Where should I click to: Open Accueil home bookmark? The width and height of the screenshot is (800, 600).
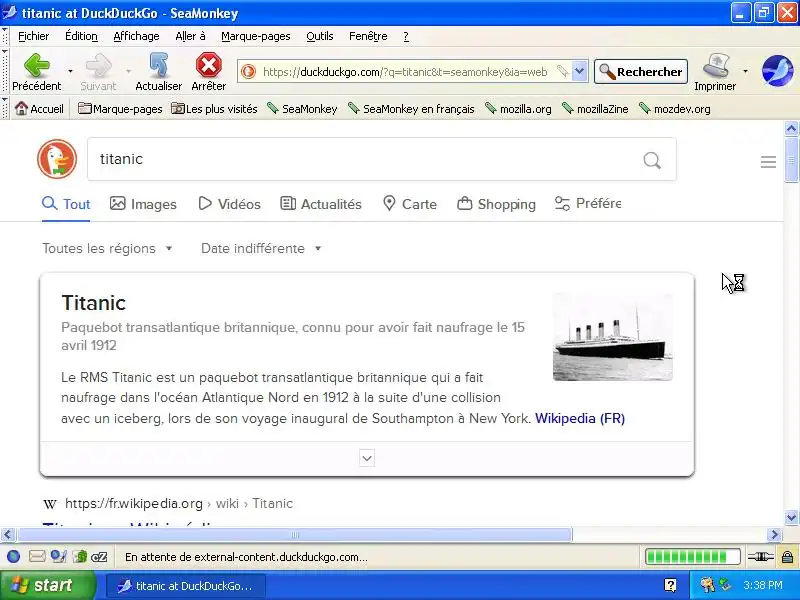pos(39,109)
